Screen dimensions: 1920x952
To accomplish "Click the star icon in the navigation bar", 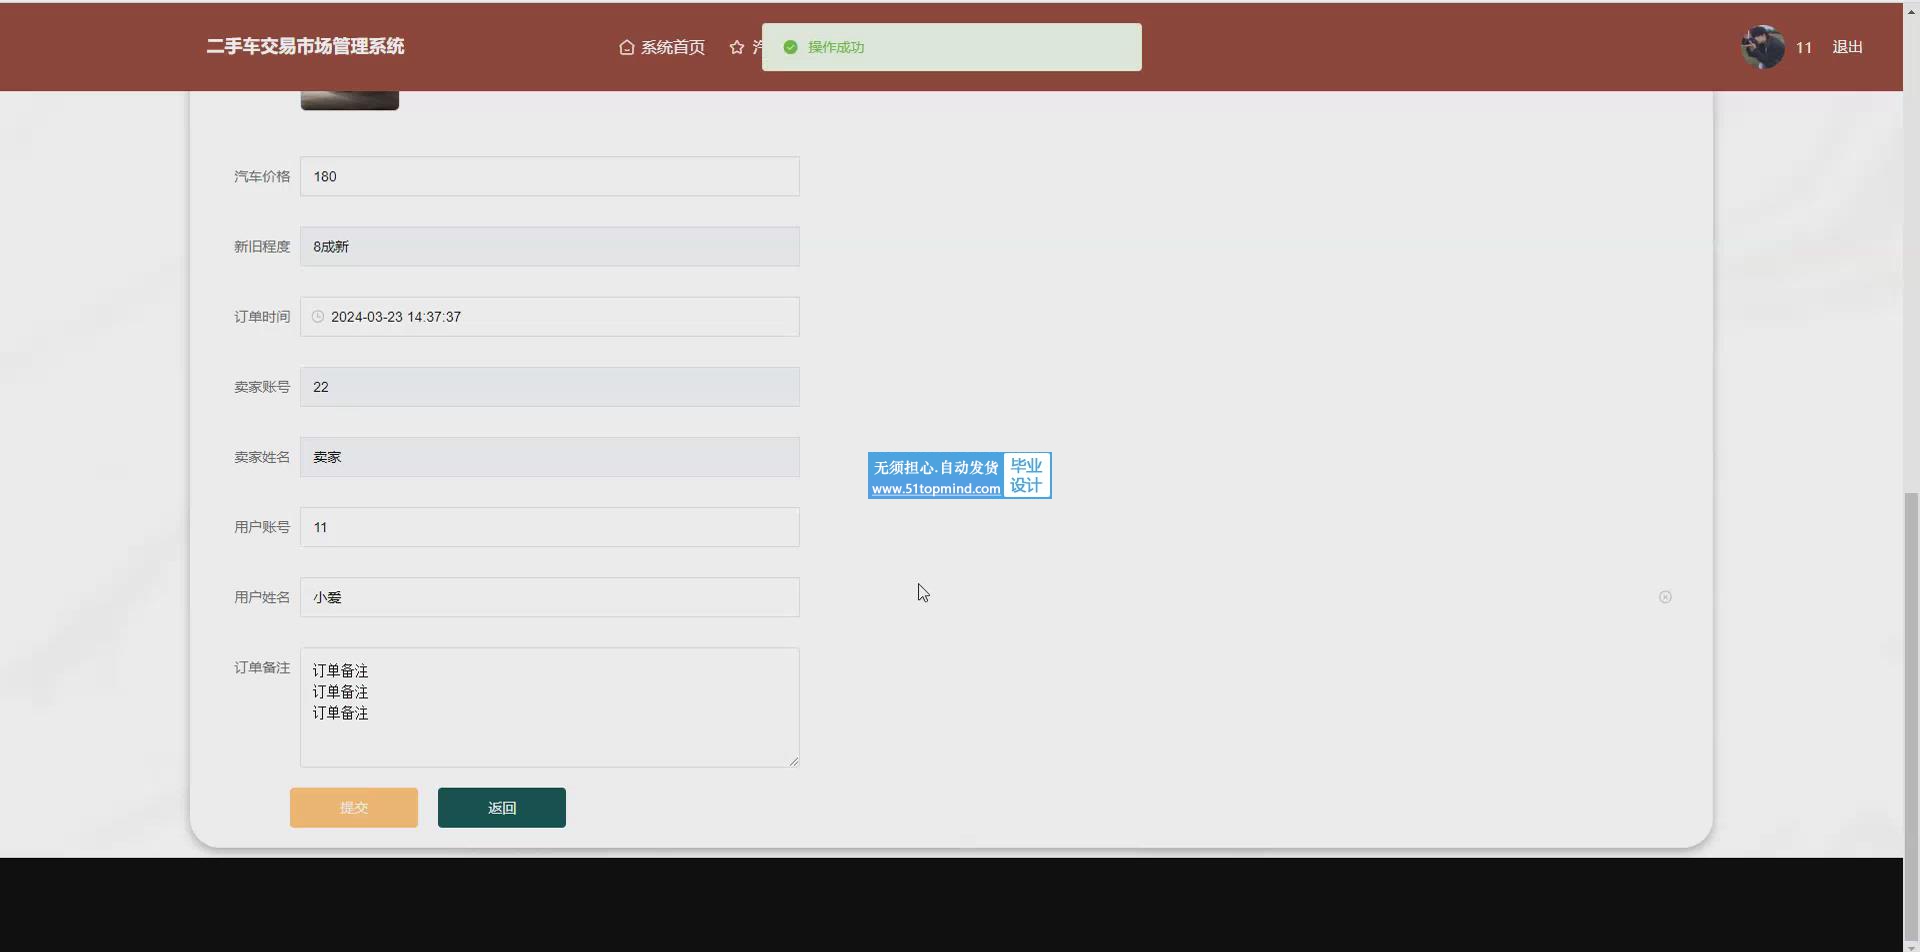I will tap(737, 47).
